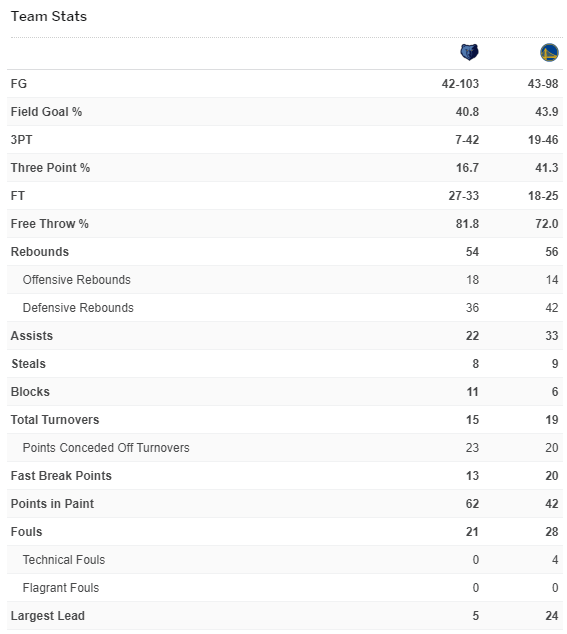This screenshot has height=634, width=567.
Task: Select the Team Stats heading
Action: (49, 16)
